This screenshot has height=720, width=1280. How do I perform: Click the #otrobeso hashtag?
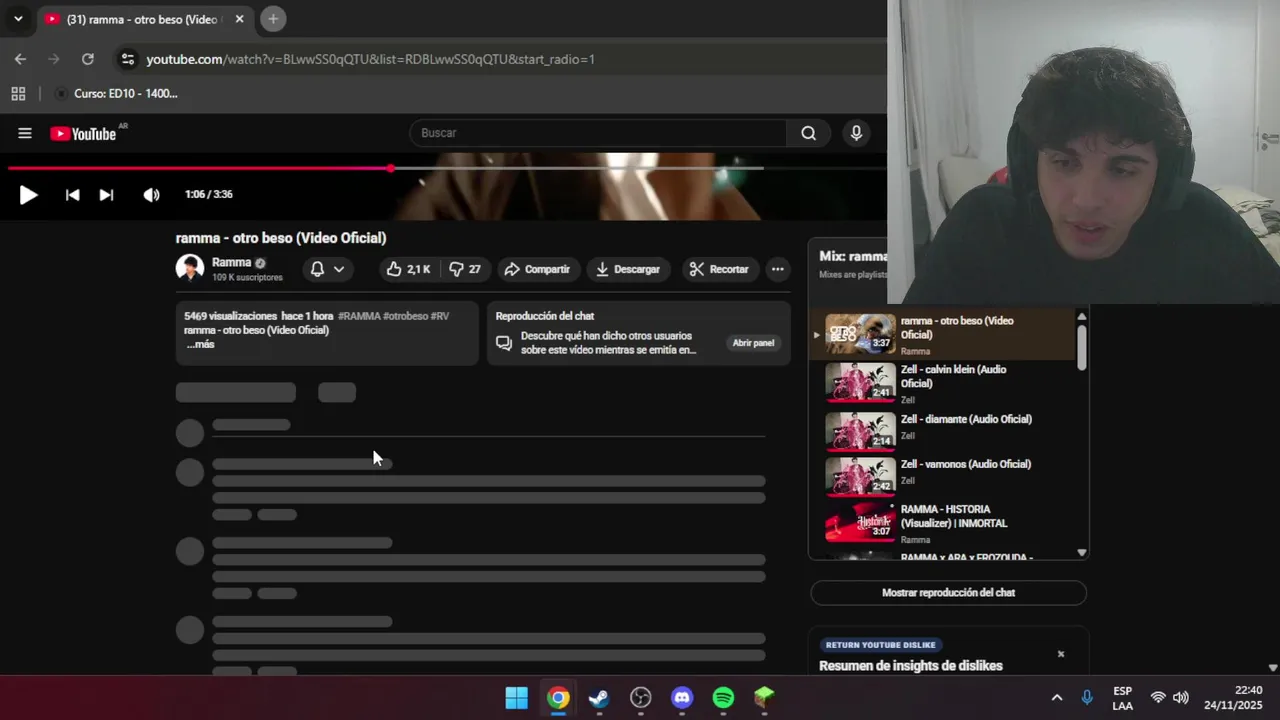point(405,316)
